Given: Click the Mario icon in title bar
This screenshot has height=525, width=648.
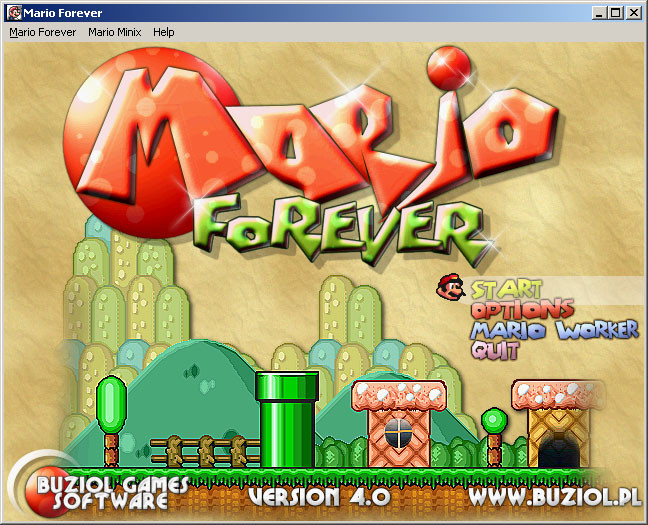Looking at the screenshot, I should 15,13.
